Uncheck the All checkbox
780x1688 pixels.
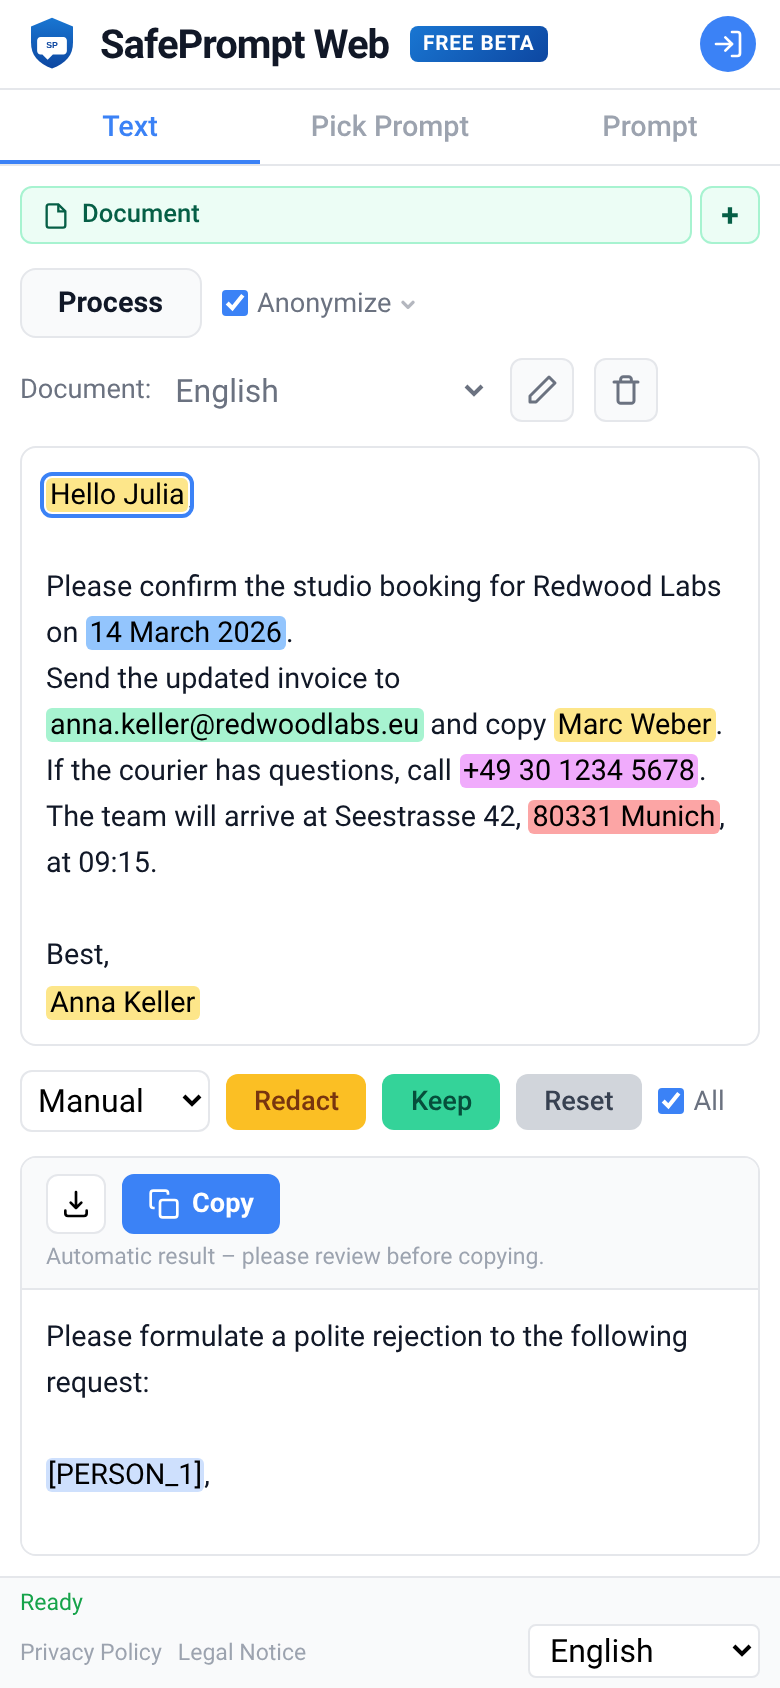click(671, 1101)
